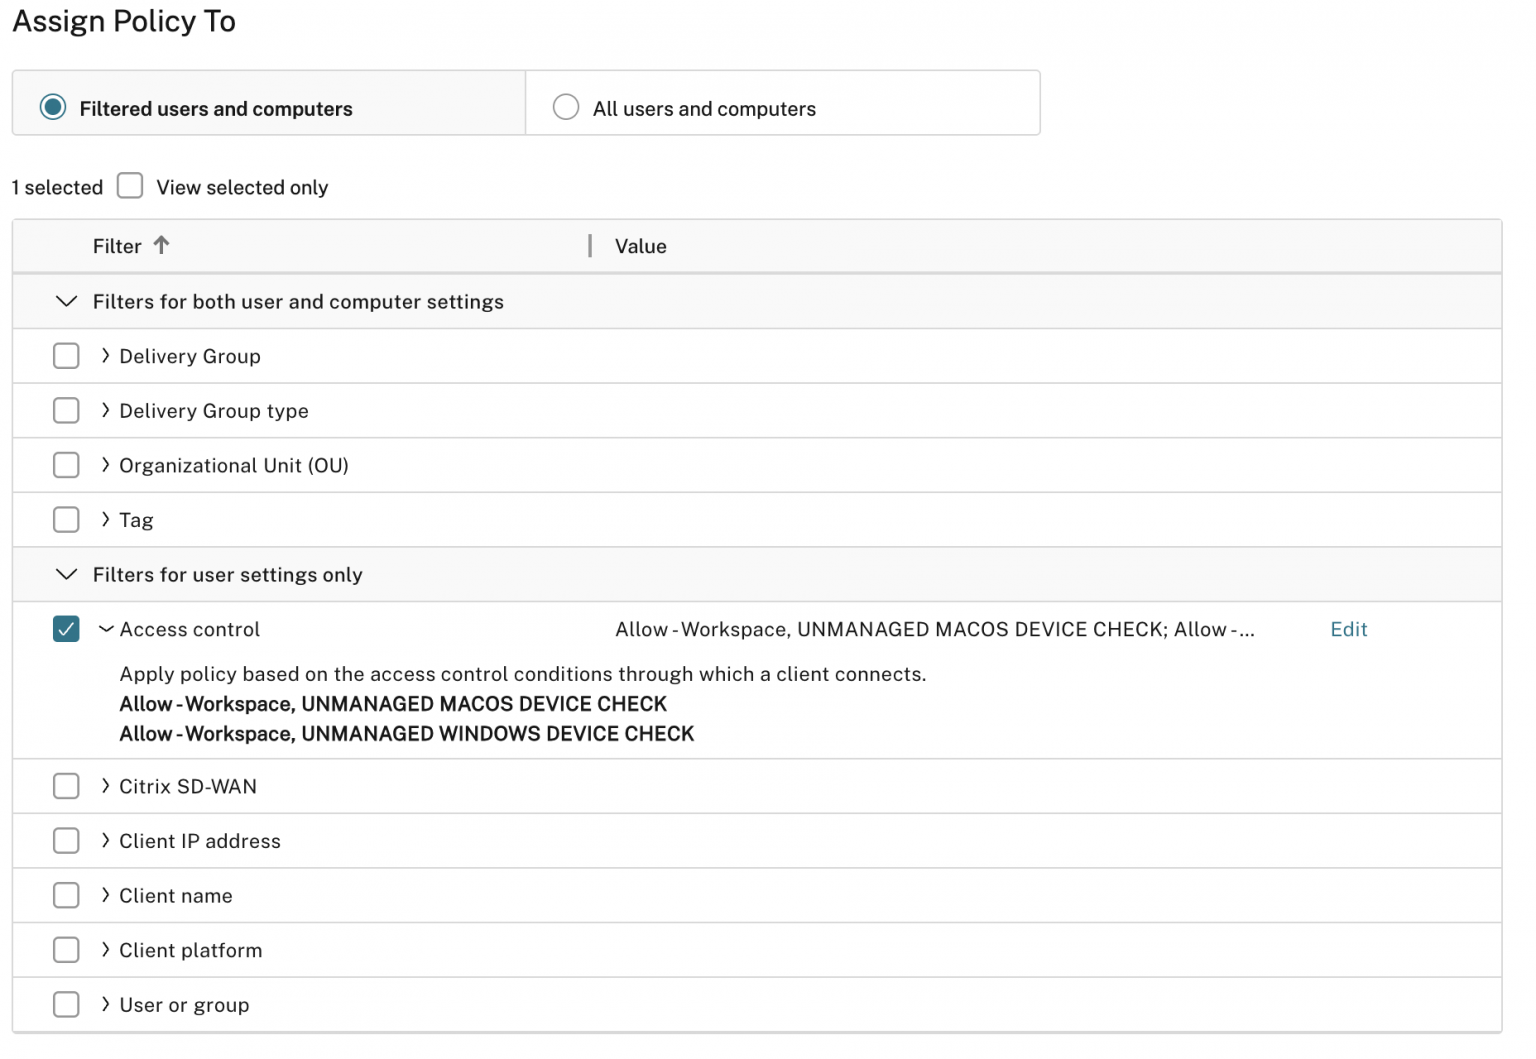Click the Assign Policy To heading
1536x1059 pixels.
tap(123, 21)
